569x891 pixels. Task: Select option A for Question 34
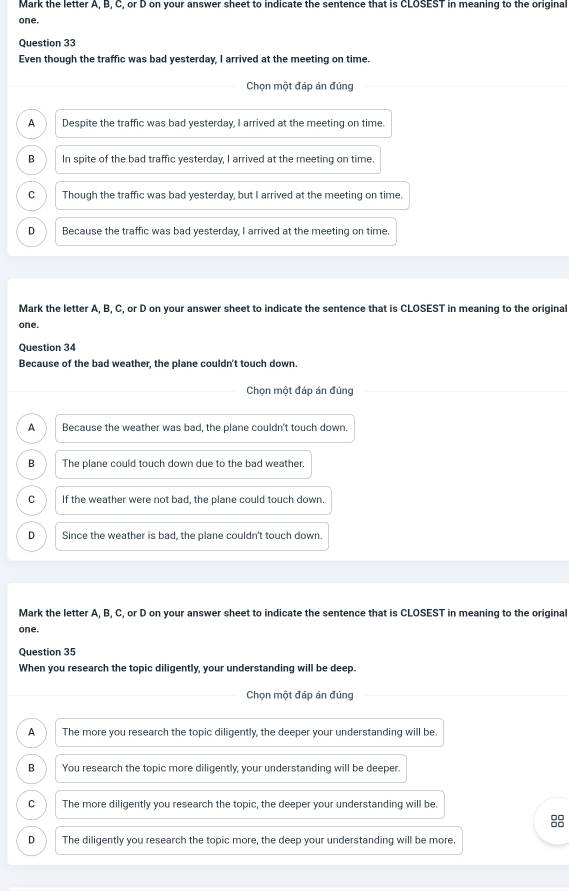31,428
